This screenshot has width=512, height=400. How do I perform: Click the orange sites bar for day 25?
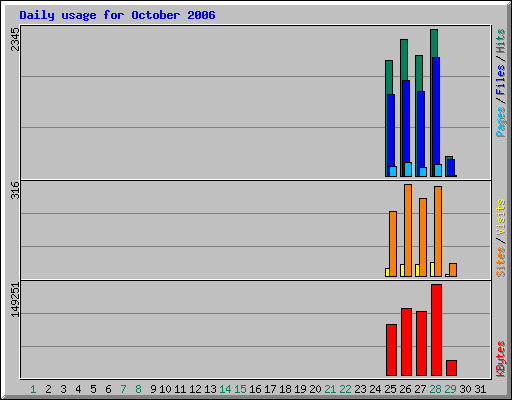pos(393,244)
